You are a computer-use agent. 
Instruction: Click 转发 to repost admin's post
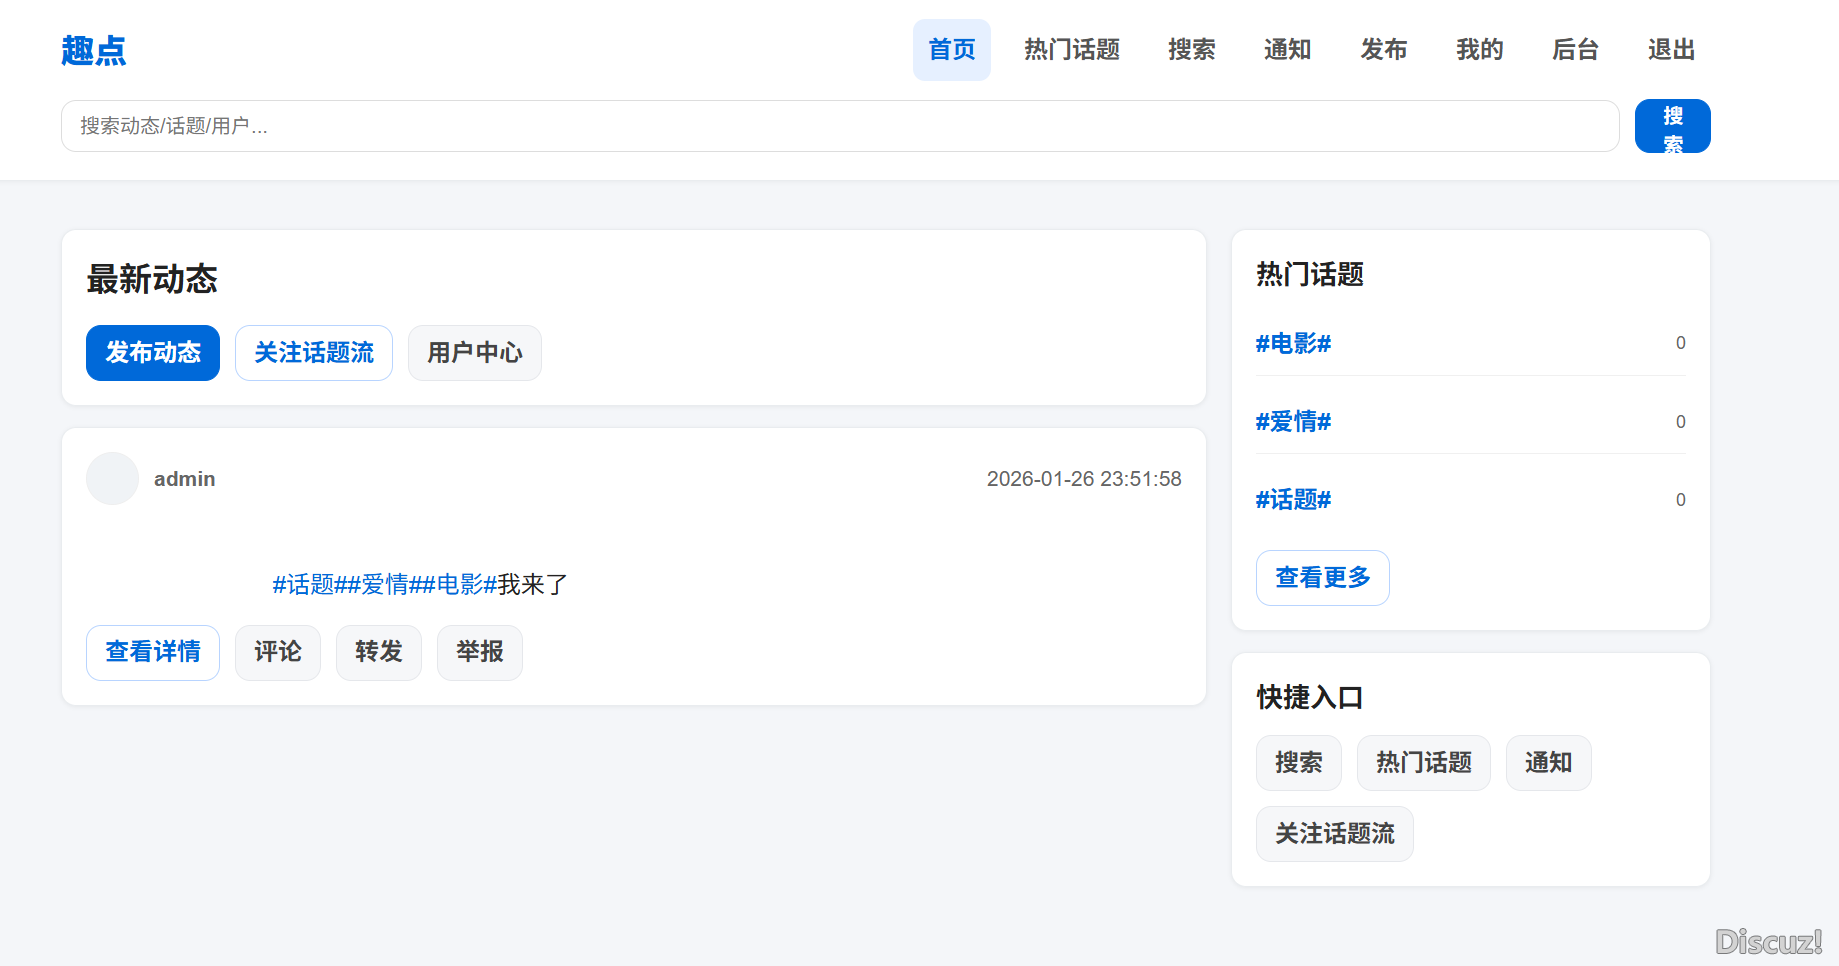tap(379, 653)
